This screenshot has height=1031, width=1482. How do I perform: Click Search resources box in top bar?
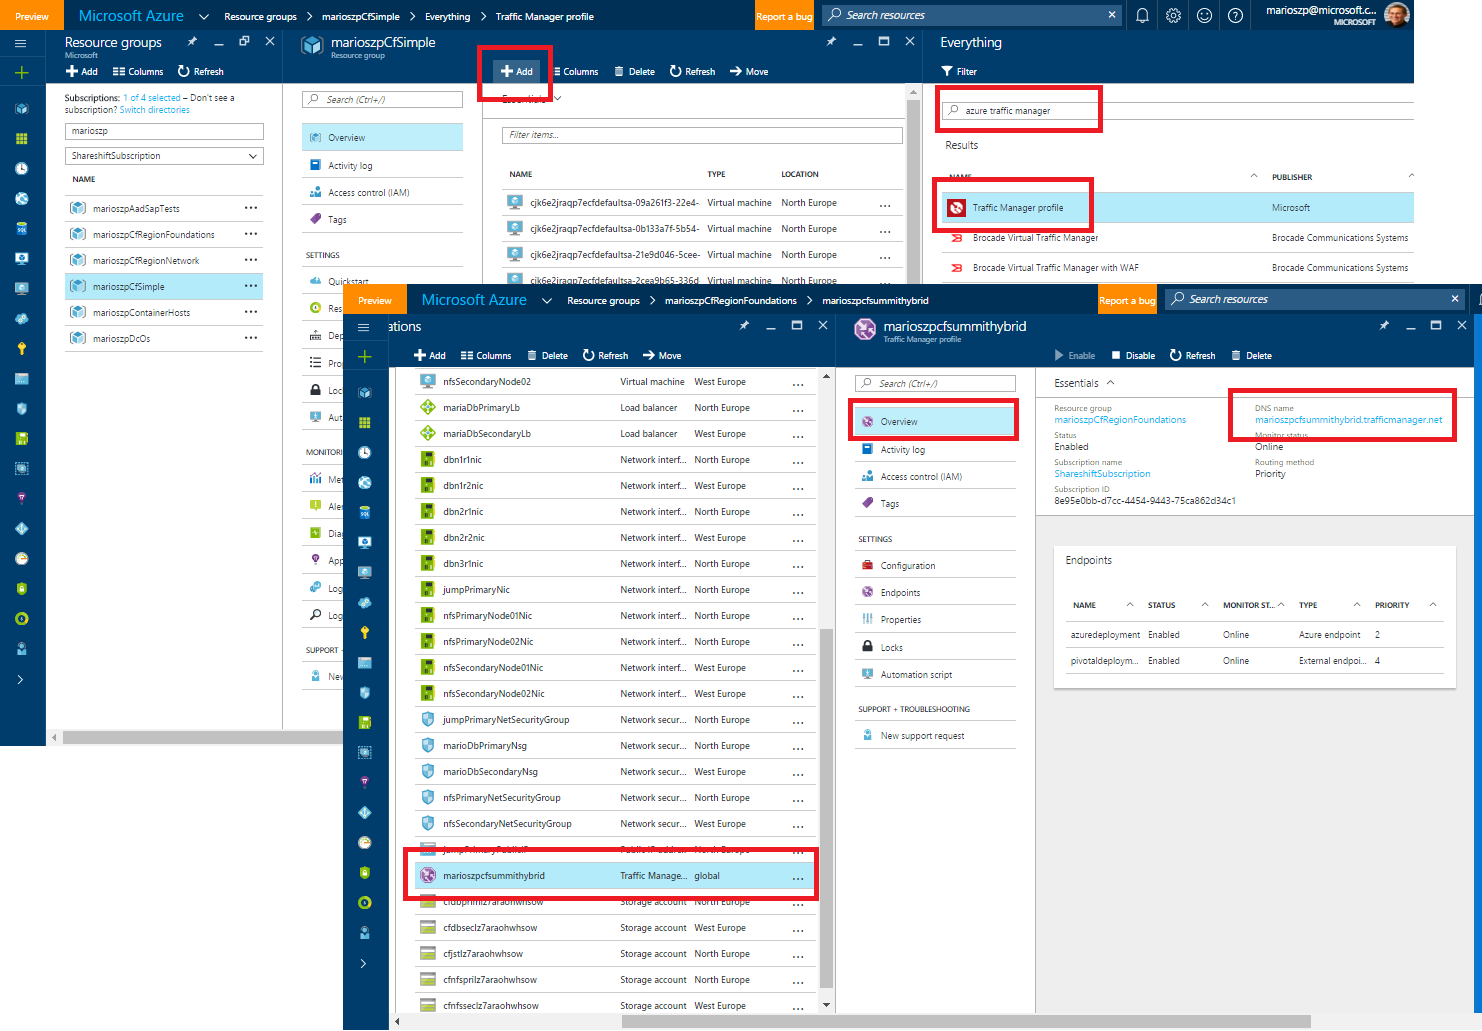coord(972,15)
